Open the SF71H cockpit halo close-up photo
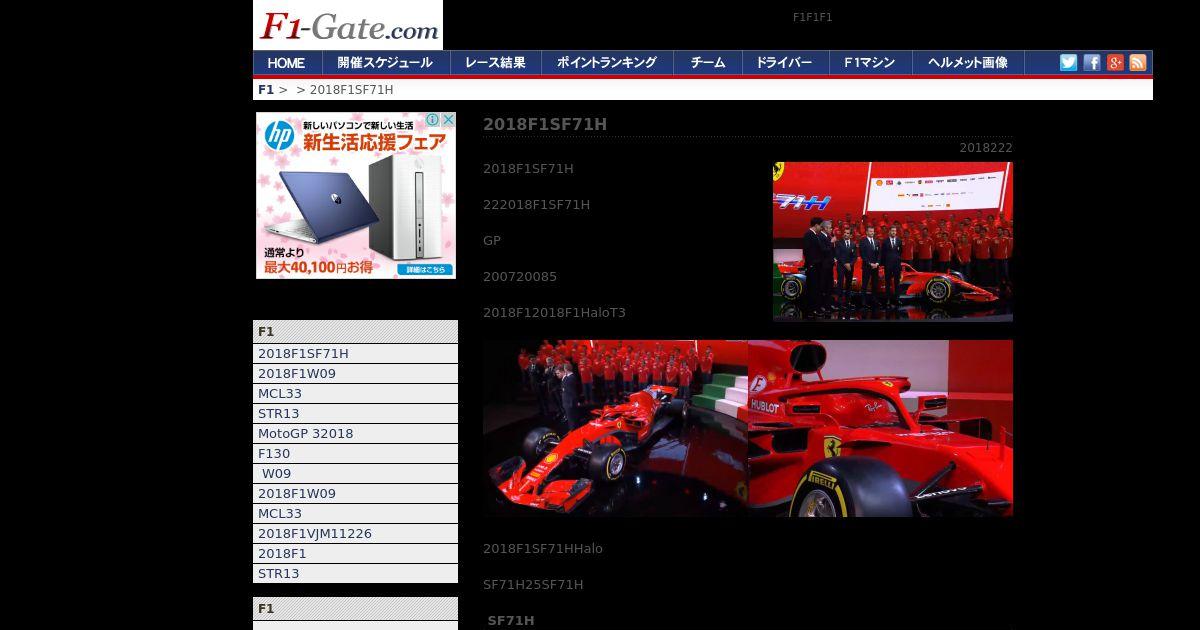 click(x=881, y=428)
